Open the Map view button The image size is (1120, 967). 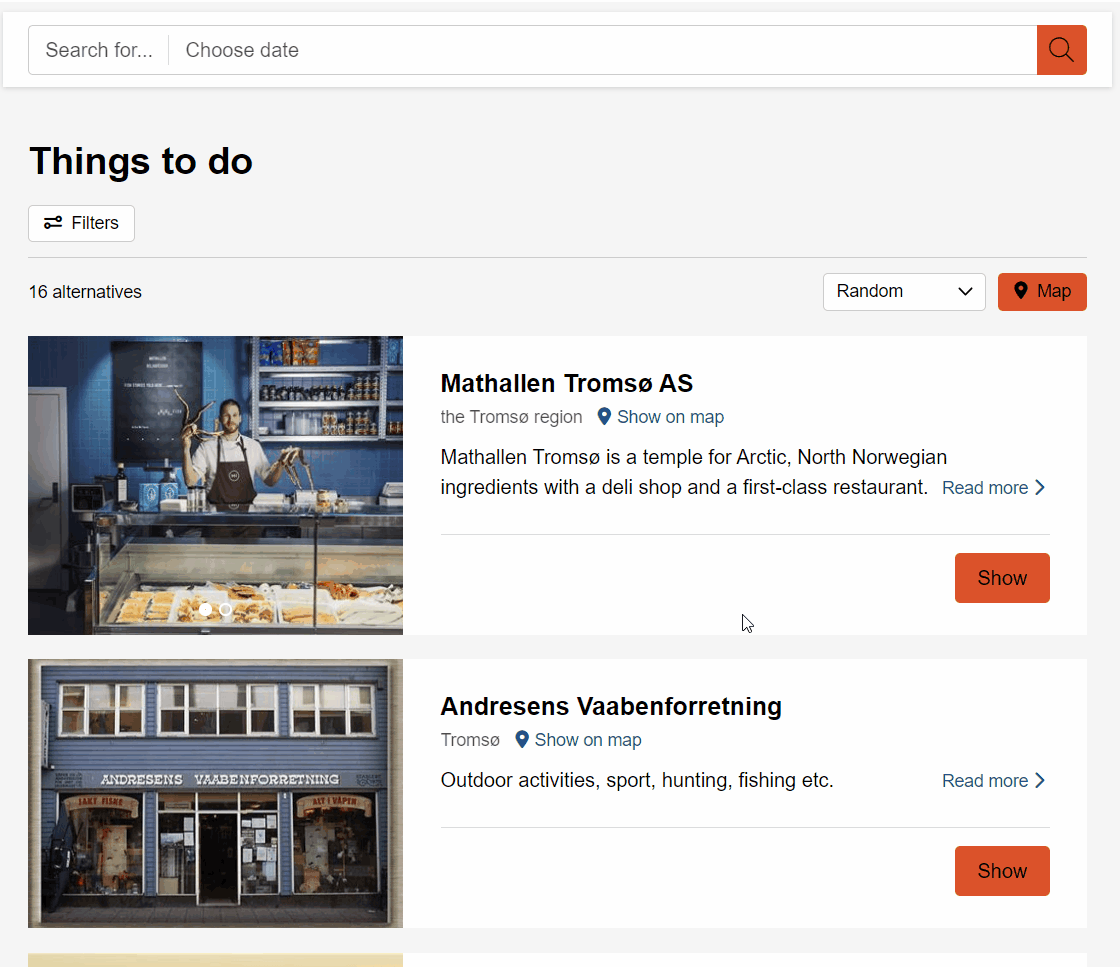tap(1042, 291)
